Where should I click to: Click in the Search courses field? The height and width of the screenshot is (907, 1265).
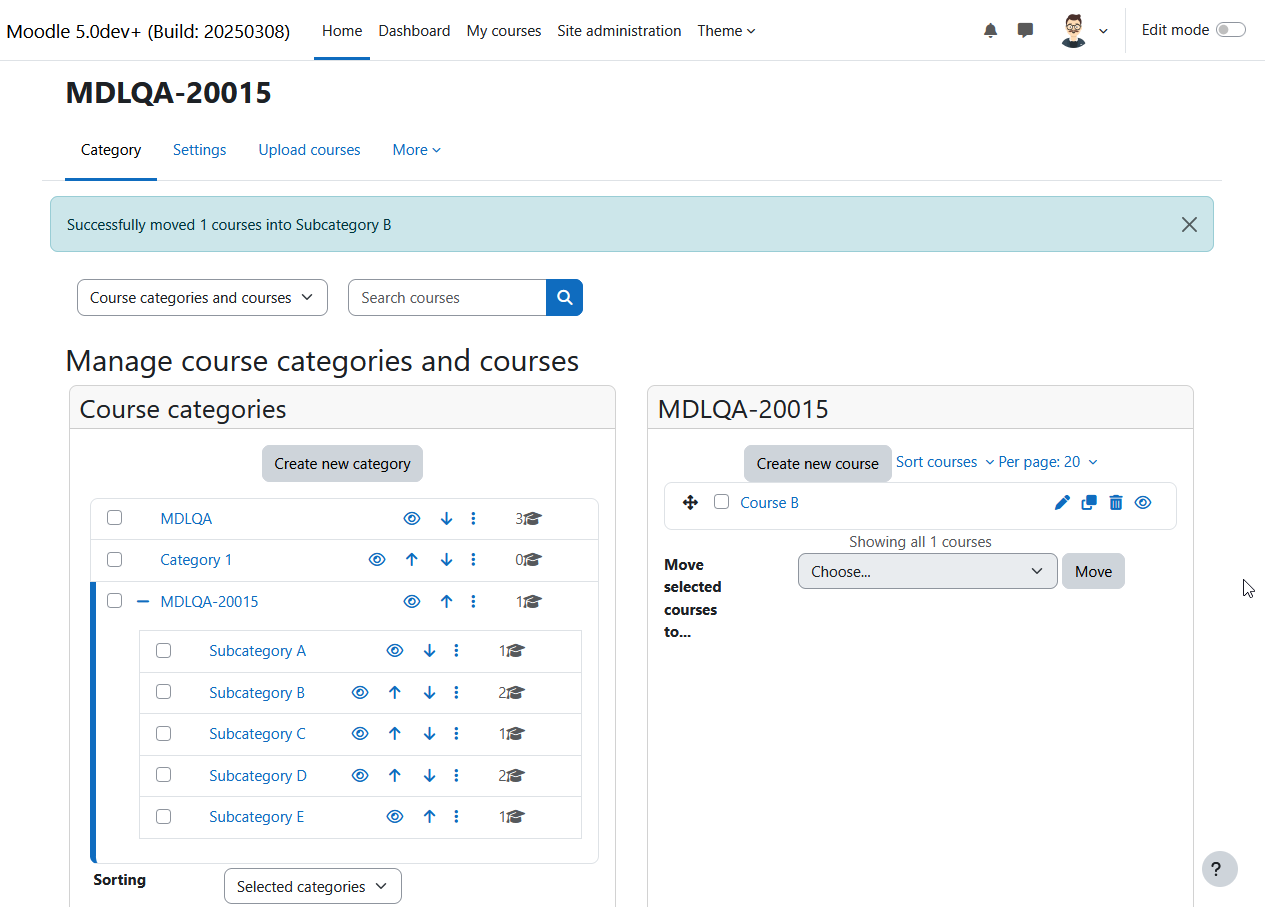click(x=447, y=297)
